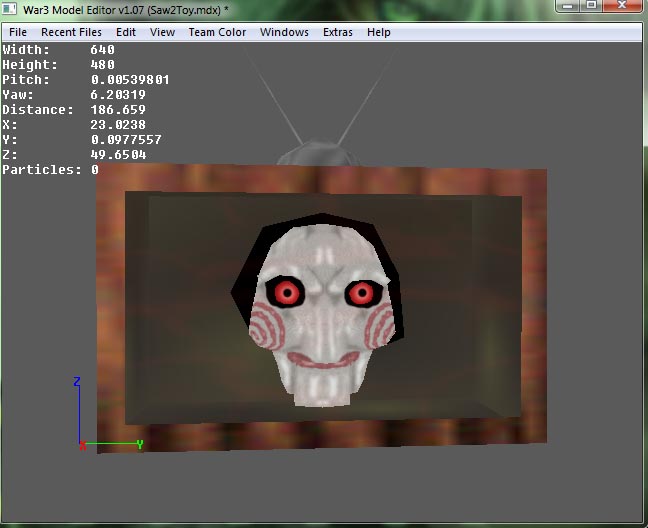
Task: Click the gray antenna base above the frame
Action: [x=318, y=154]
